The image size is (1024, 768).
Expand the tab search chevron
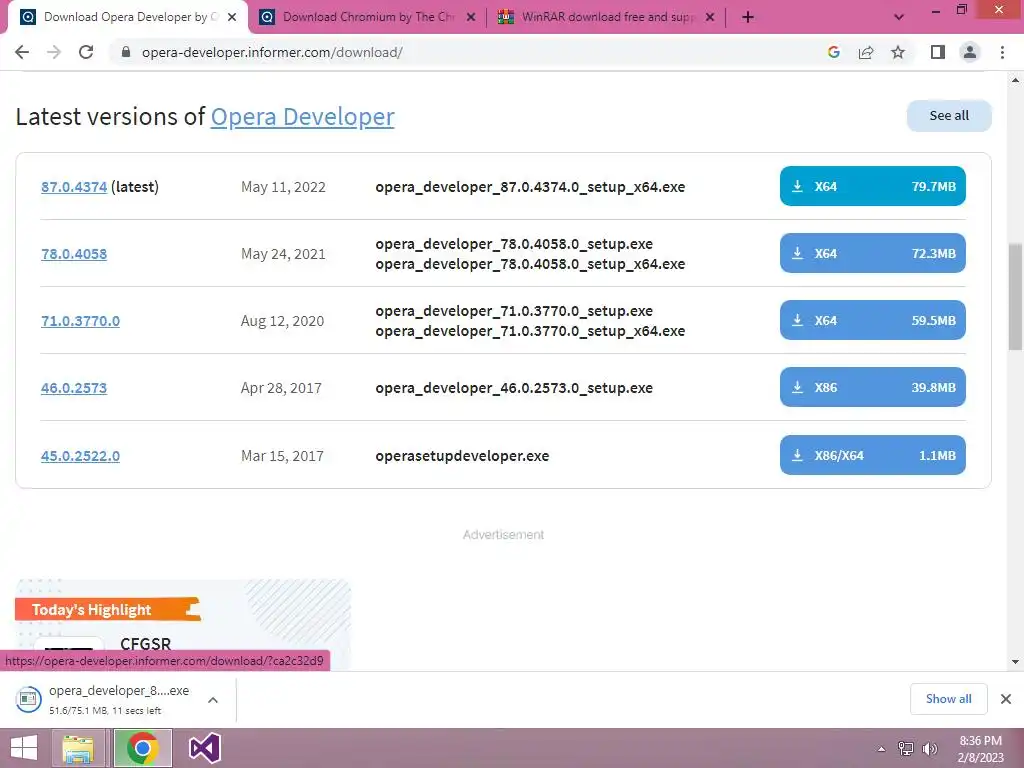[899, 17]
